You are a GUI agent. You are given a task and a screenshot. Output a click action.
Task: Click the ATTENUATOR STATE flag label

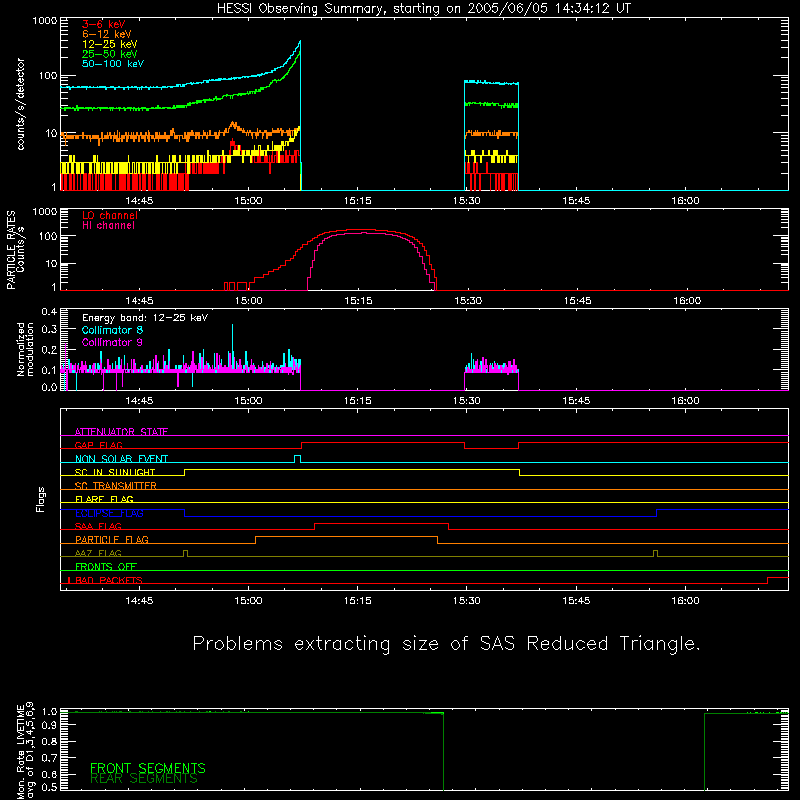121,432
